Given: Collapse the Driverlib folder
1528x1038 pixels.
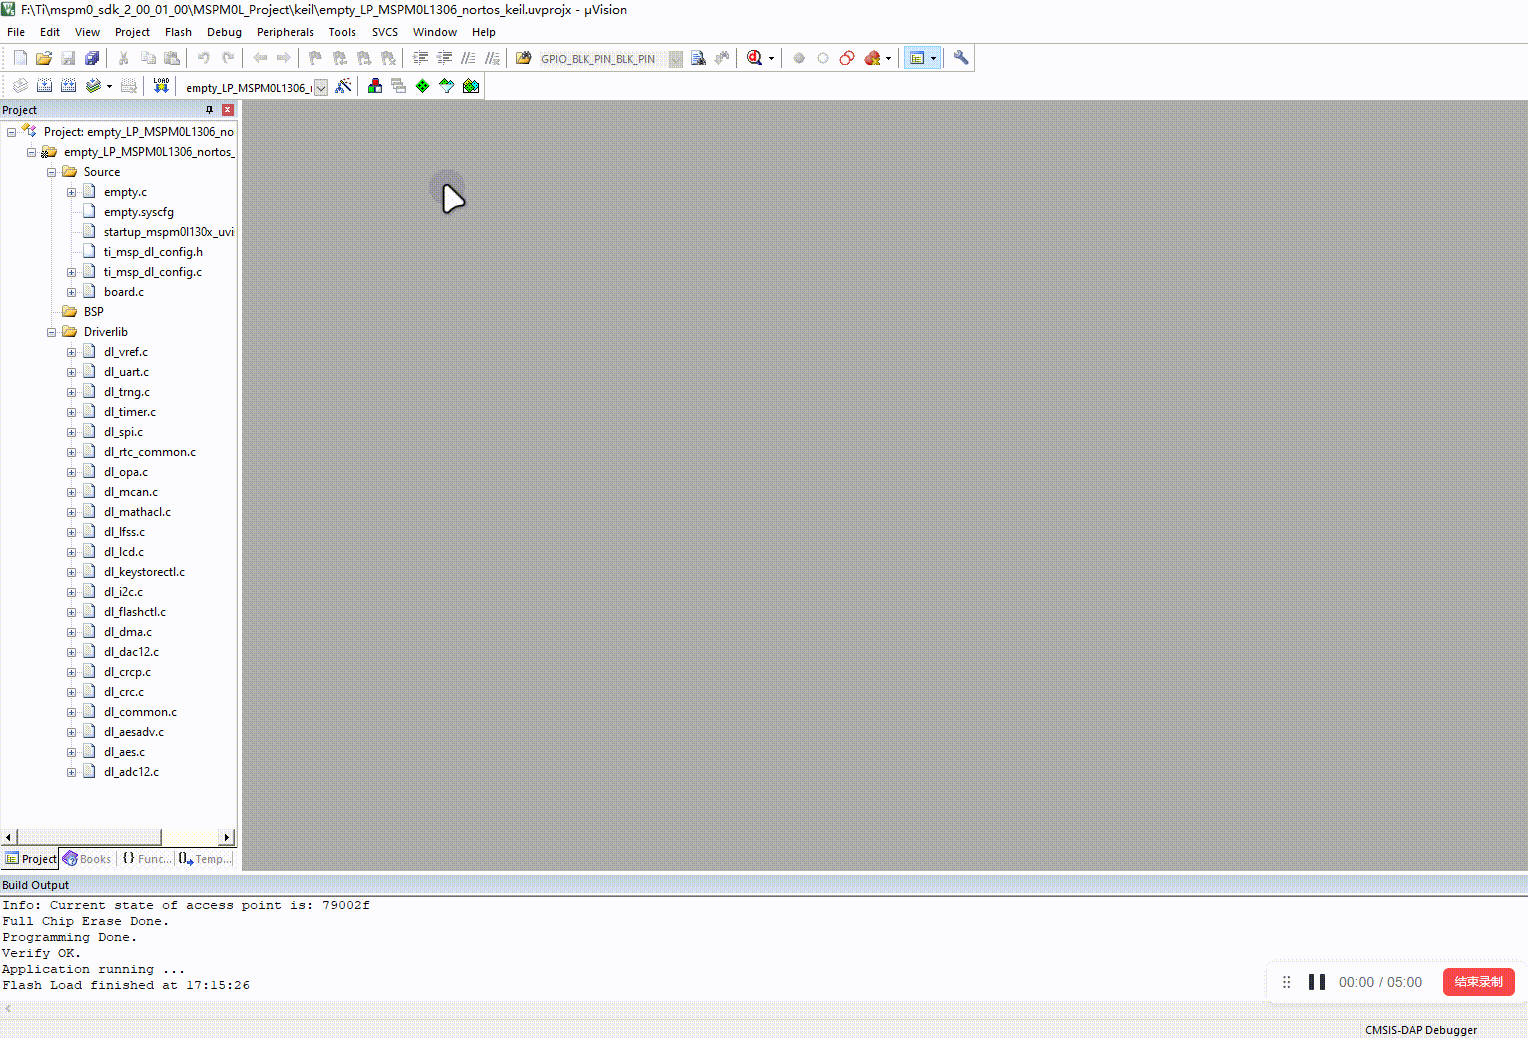Looking at the screenshot, I should pos(51,332).
